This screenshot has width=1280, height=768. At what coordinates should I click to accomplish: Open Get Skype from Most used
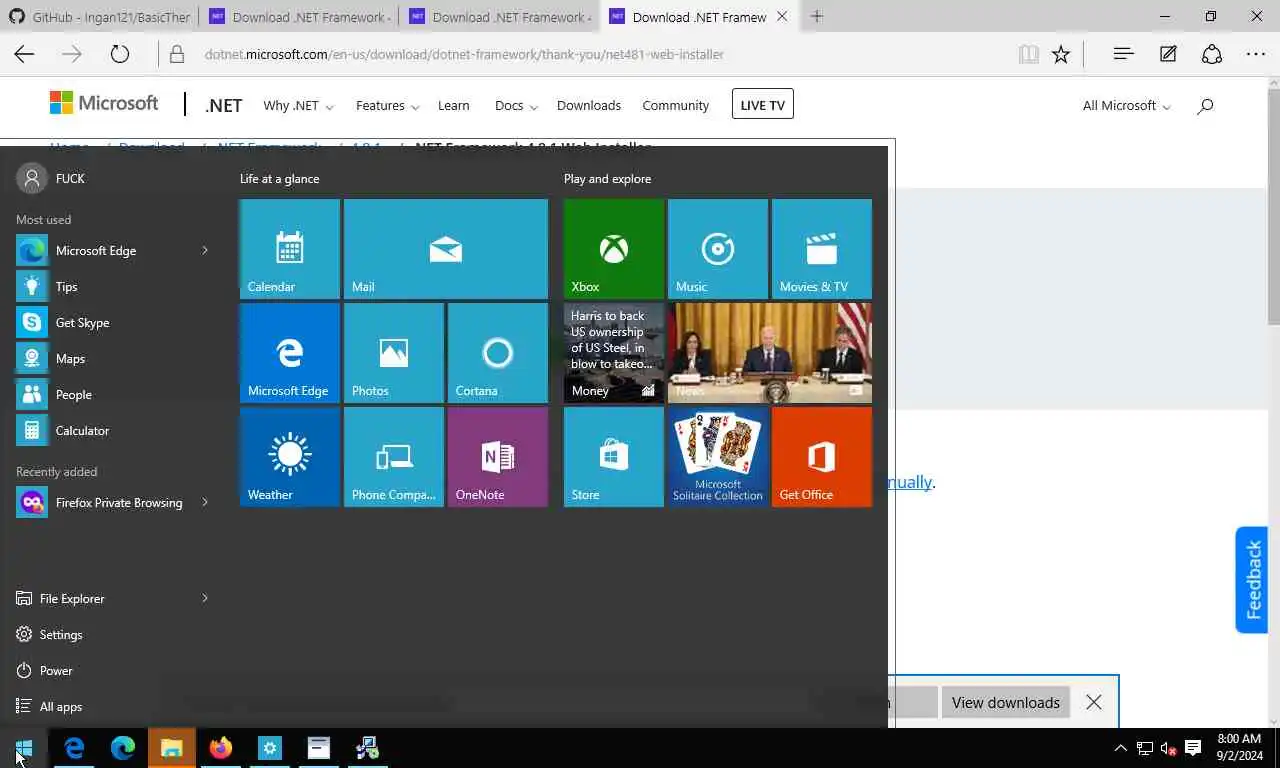point(114,323)
